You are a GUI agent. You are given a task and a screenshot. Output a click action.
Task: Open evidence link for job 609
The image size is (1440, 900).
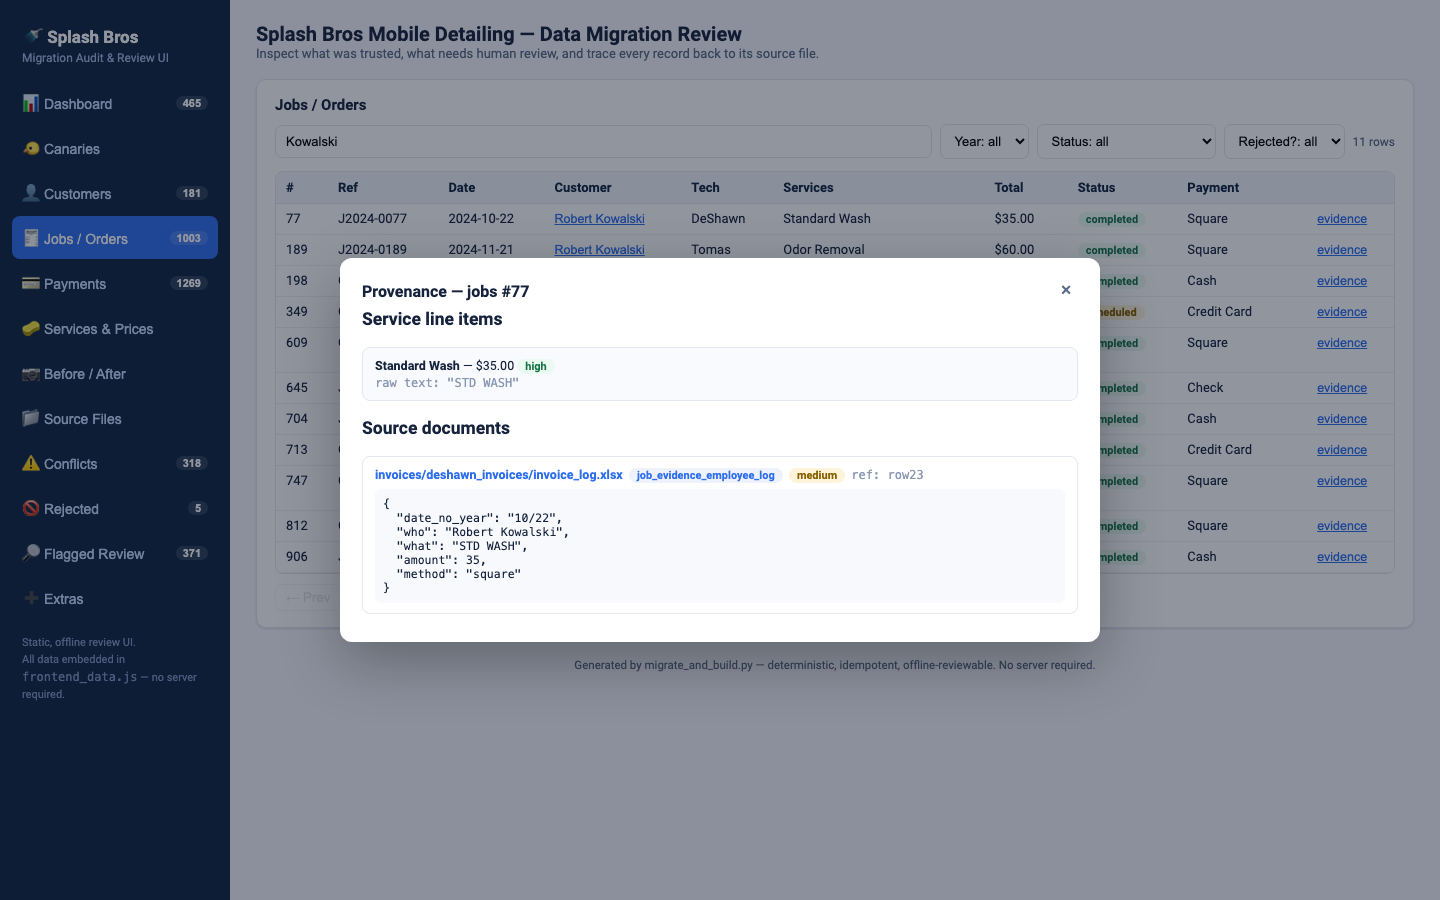tap(1342, 343)
